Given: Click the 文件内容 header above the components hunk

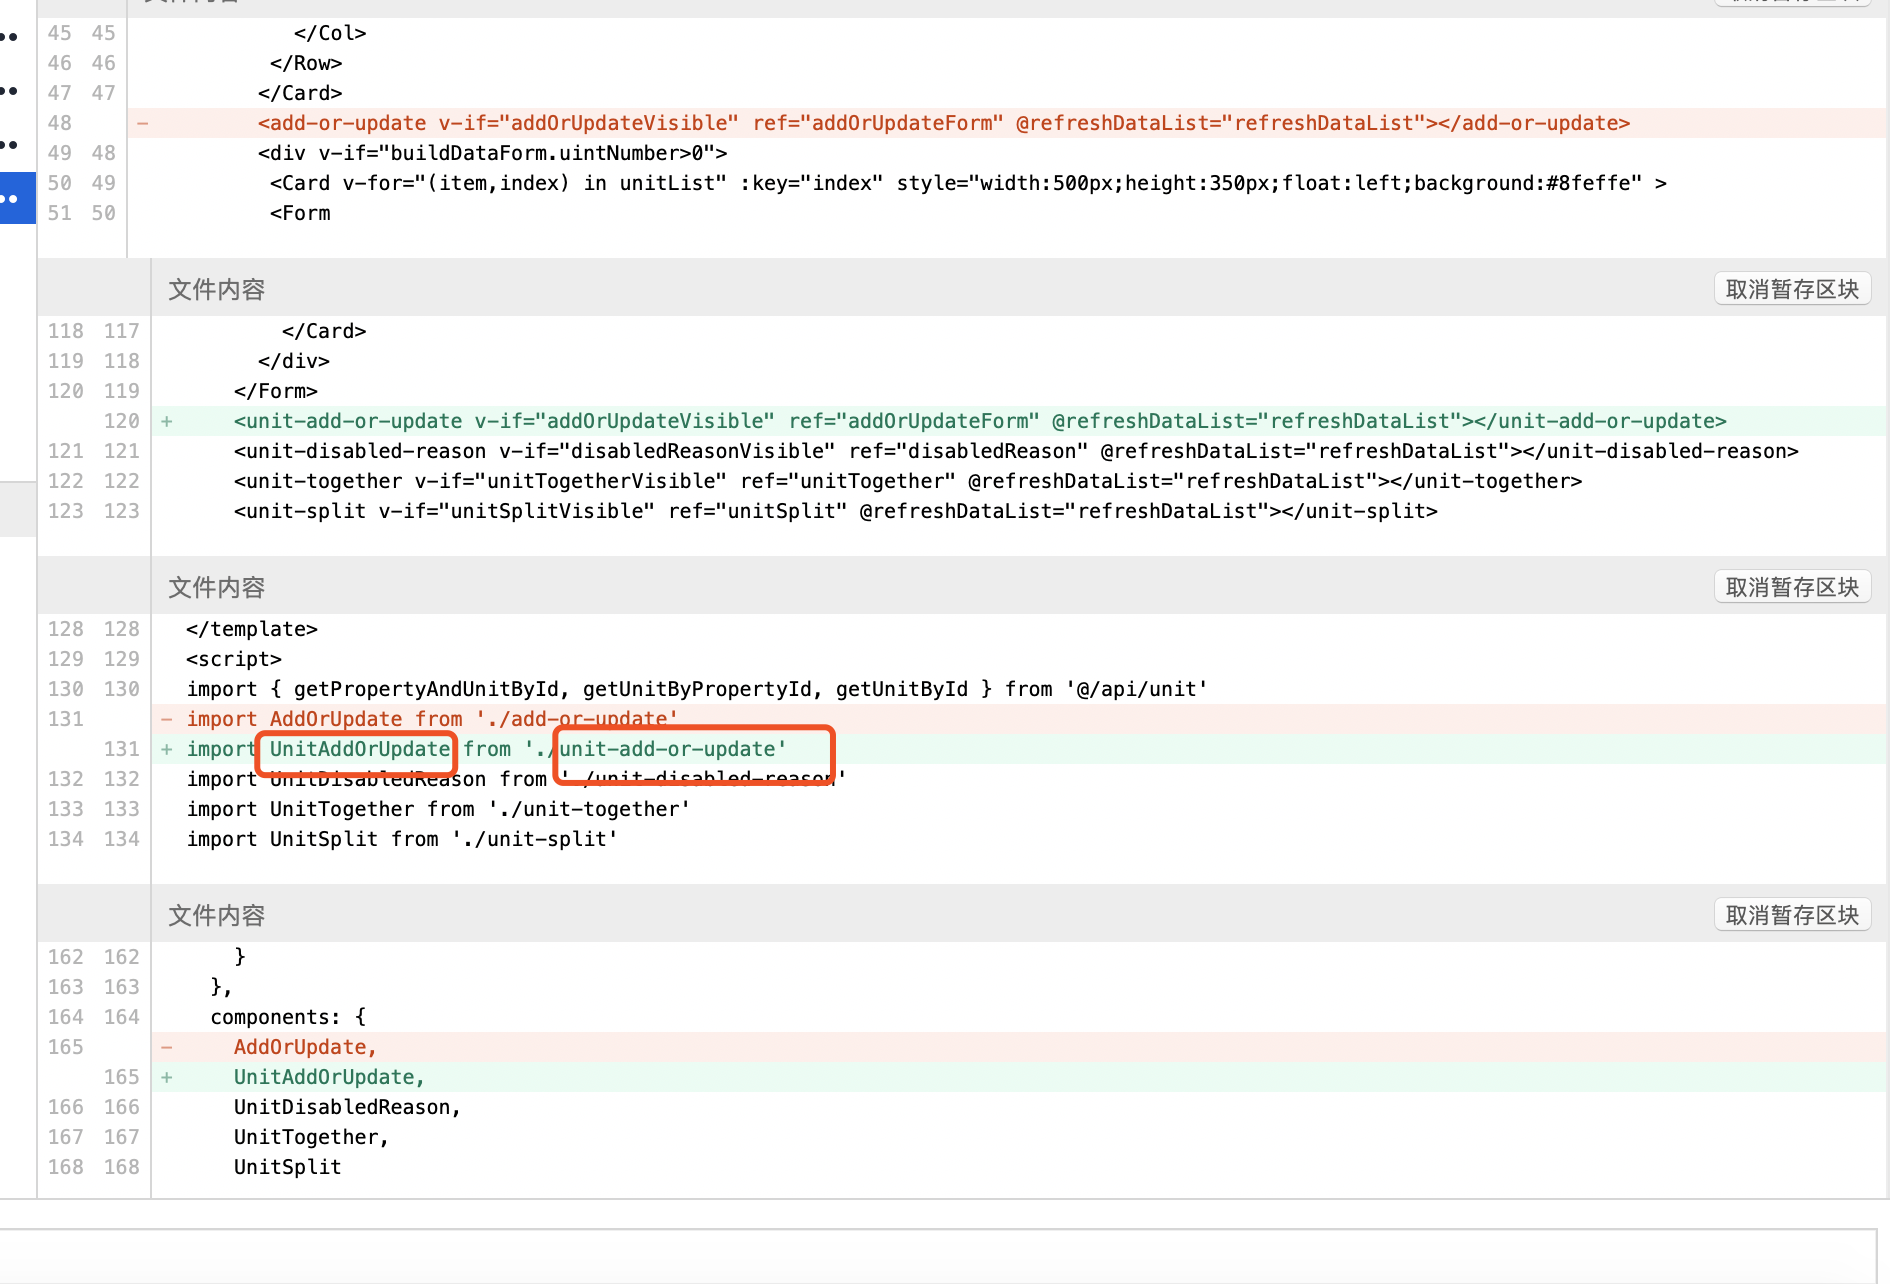Looking at the screenshot, I should 216,915.
